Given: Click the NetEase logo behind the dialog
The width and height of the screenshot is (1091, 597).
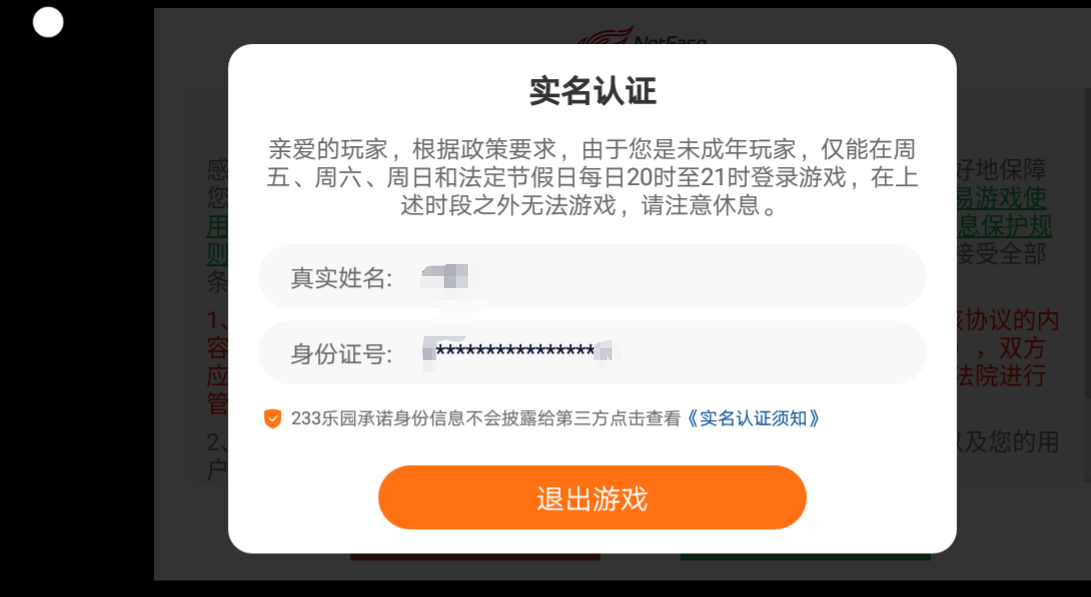Looking at the screenshot, I should pos(642,36).
